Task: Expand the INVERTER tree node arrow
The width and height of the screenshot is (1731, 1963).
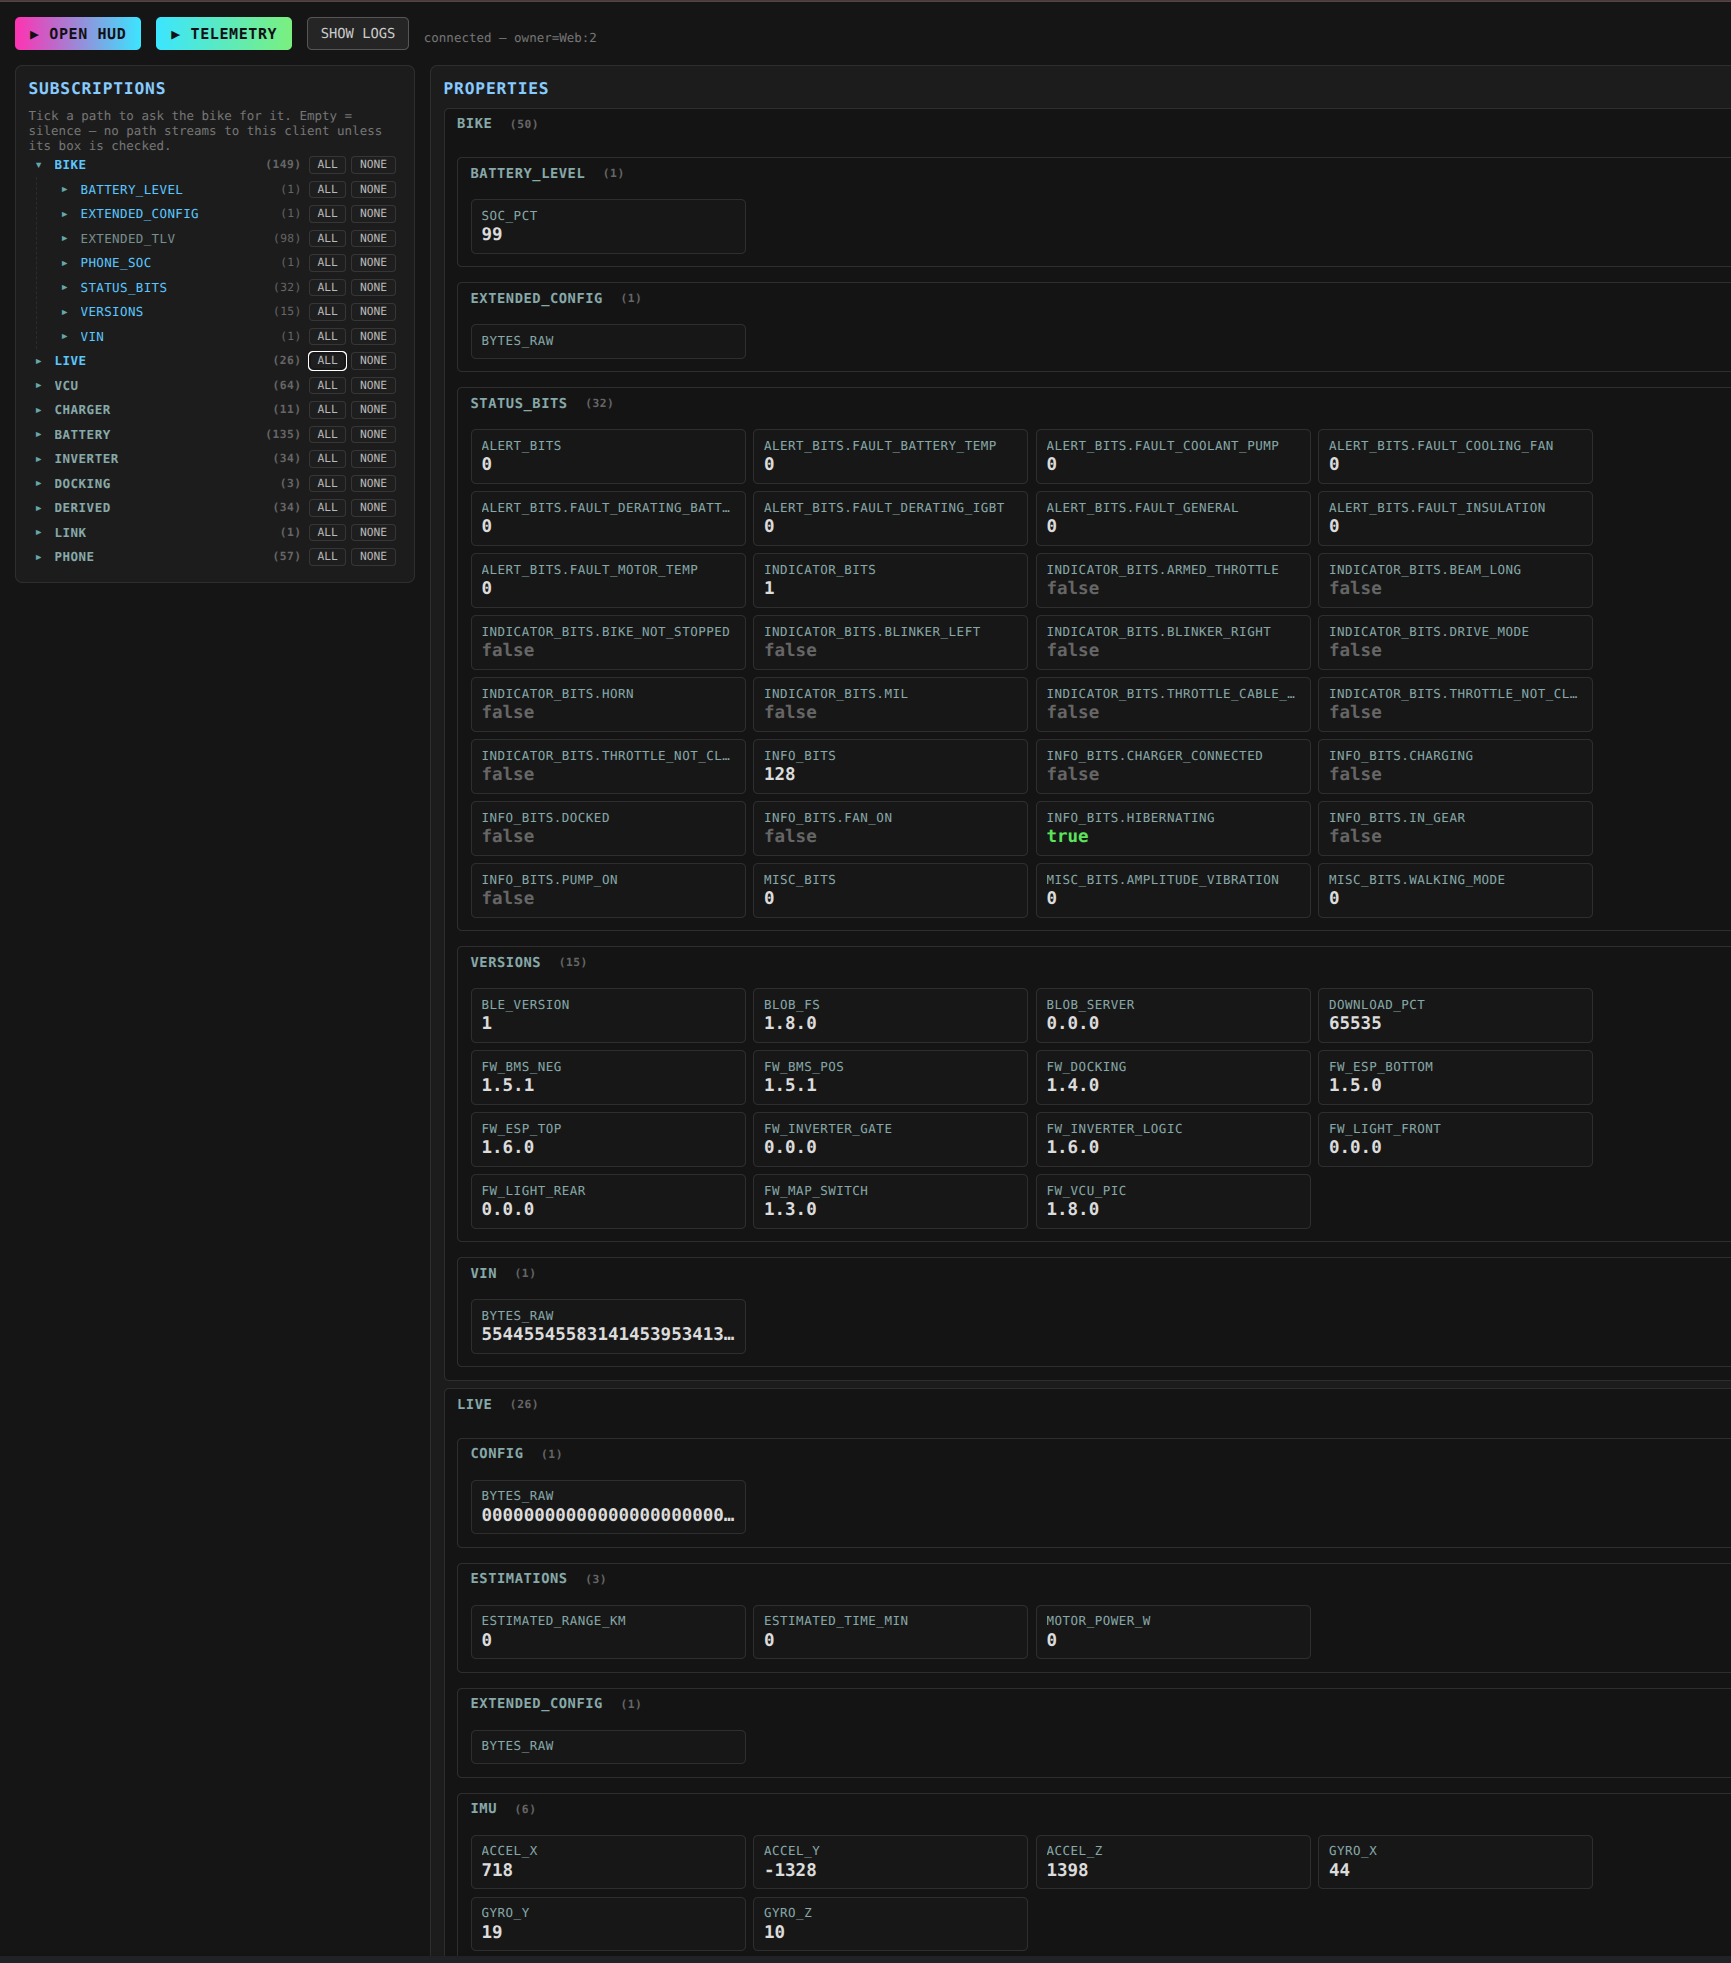Action: point(39,459)
